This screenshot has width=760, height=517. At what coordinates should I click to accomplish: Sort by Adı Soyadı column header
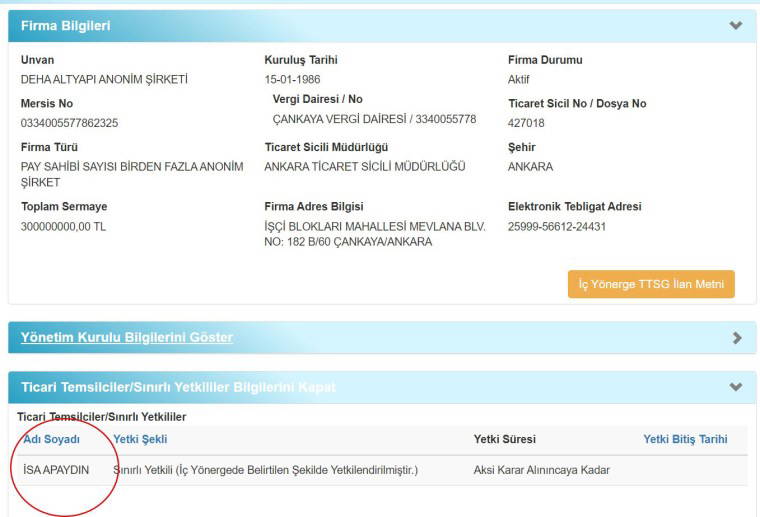(51, 439)
